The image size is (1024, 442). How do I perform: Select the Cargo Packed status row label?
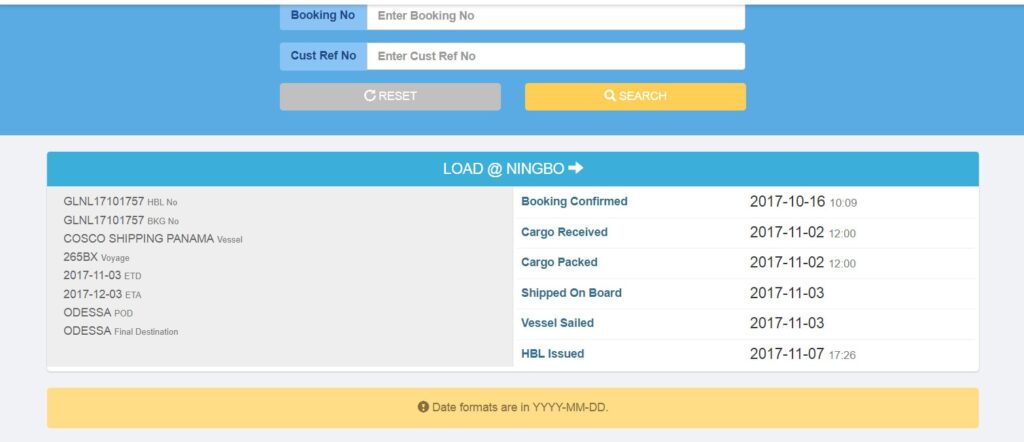(x=559, y=262)
